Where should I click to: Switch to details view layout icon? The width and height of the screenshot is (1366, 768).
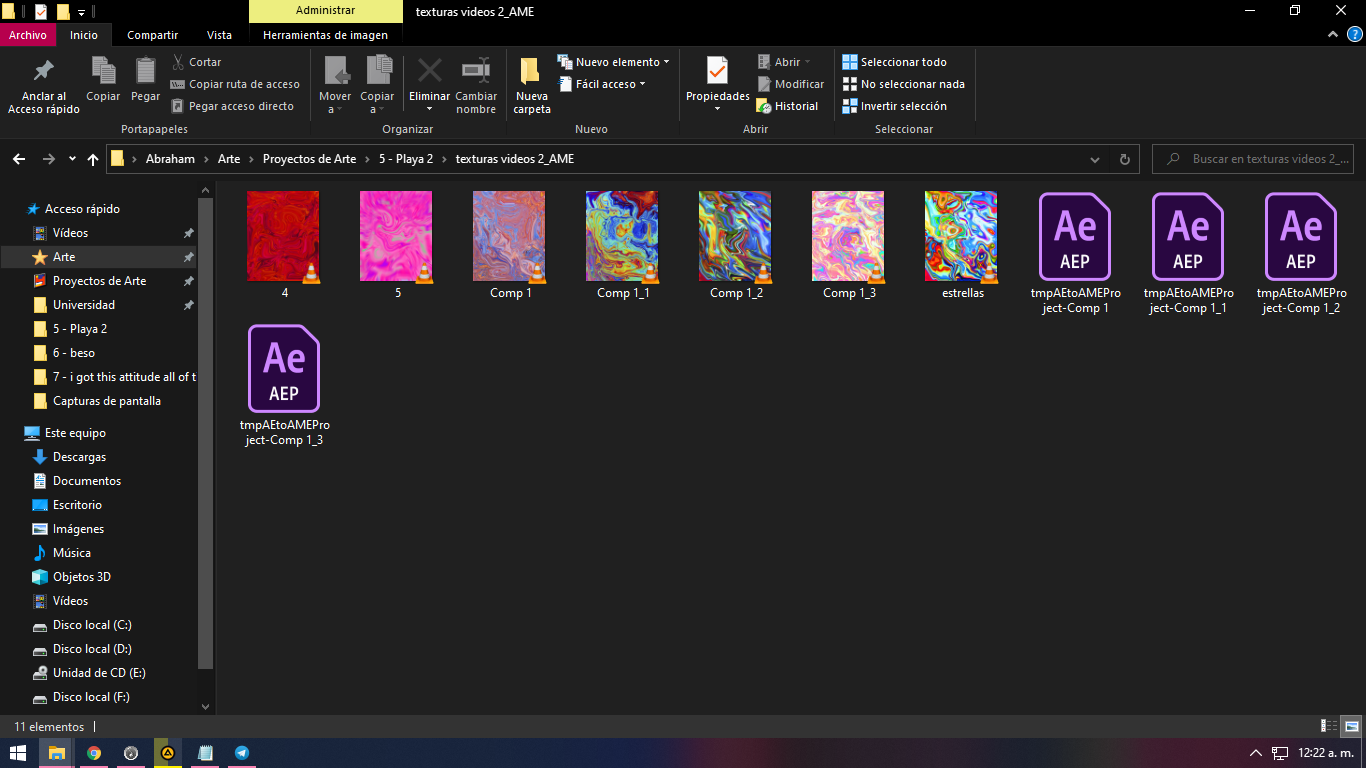click(1329, 726)
